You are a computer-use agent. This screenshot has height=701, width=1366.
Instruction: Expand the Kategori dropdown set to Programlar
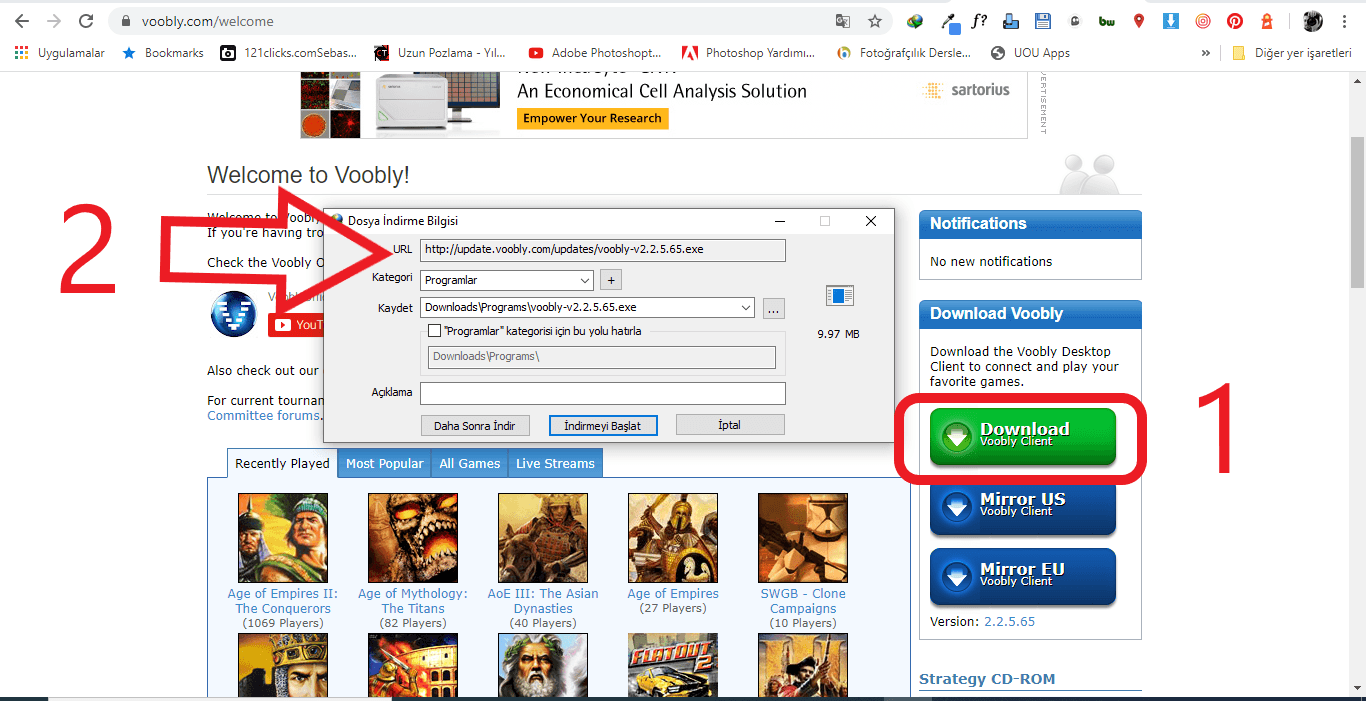(x=507, y=280)
